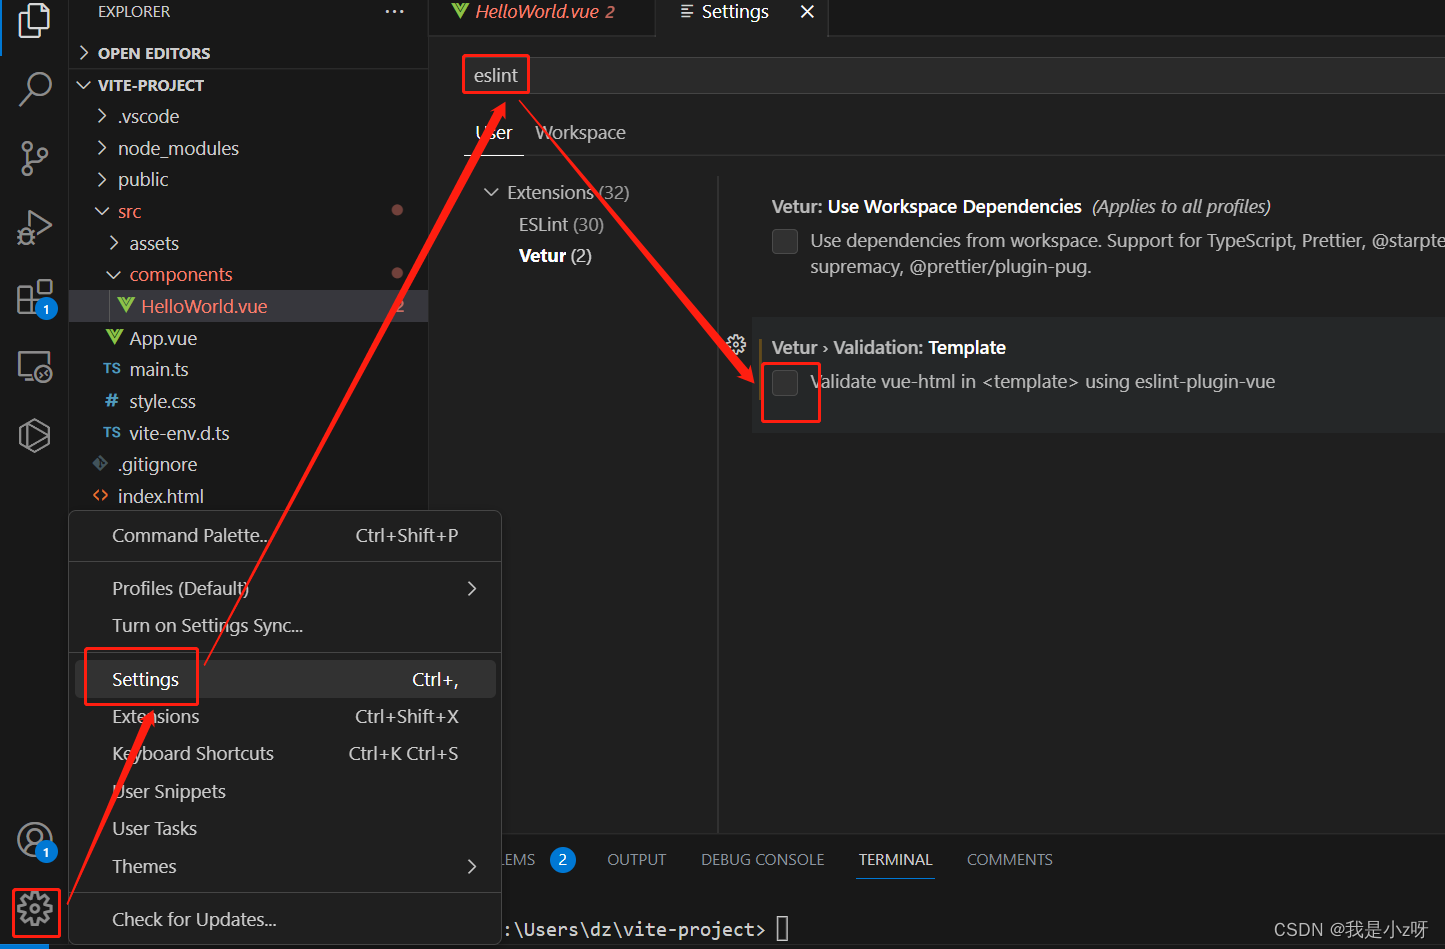Open the Source Control view icon
Screen dimensions: 1445x949
coord(34,158)
